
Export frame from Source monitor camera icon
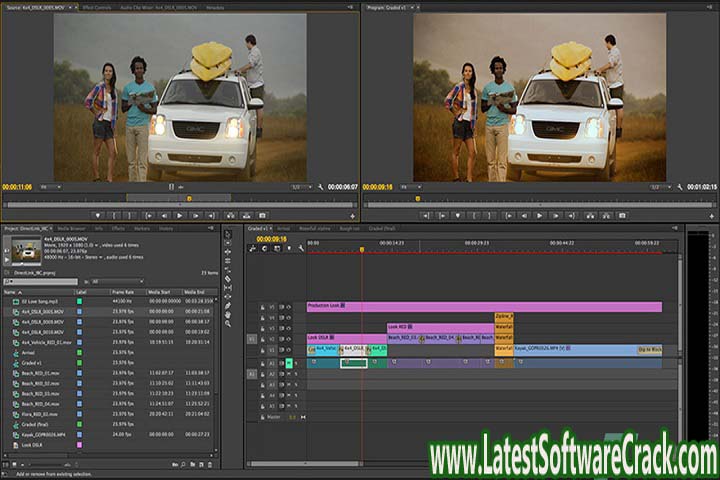(262, 215)
